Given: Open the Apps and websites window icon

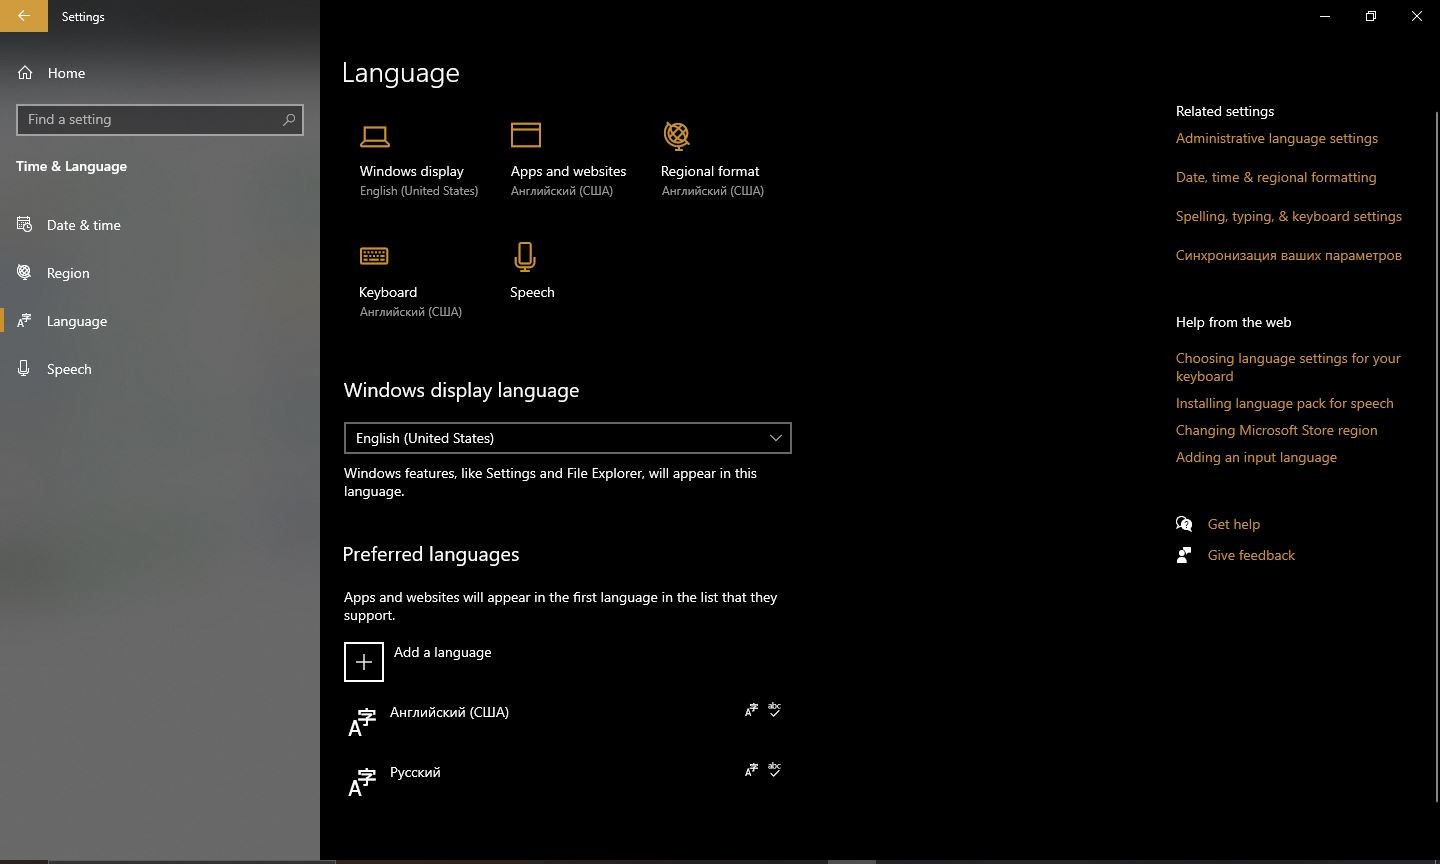Looking at the screenshot, I should click(x=526, y=135).
